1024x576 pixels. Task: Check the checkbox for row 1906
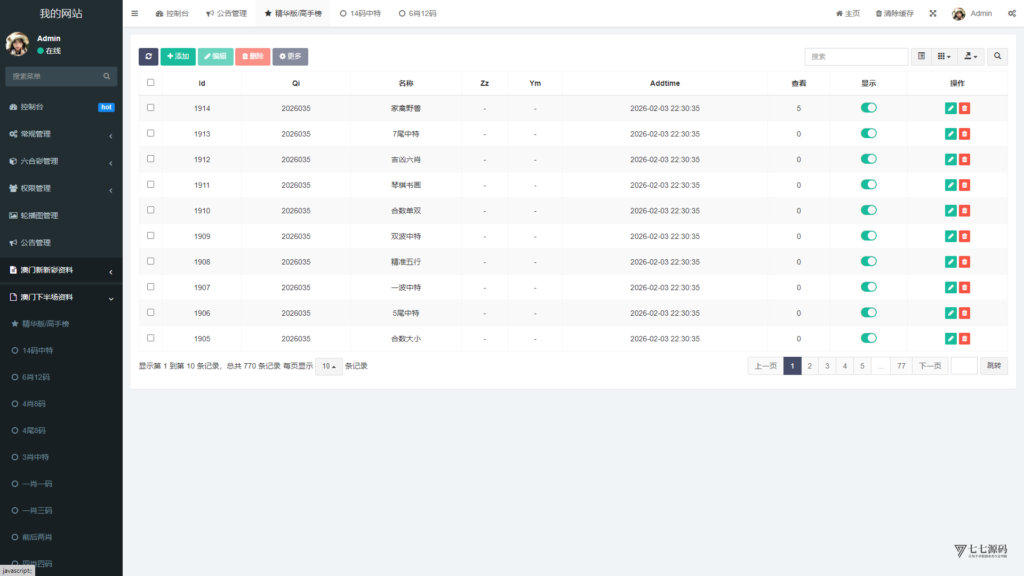(151, 312)
